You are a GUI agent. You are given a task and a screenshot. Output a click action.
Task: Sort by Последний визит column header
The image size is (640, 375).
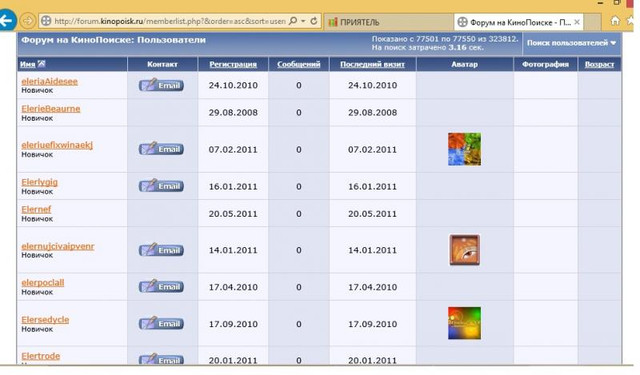[372, 64]
